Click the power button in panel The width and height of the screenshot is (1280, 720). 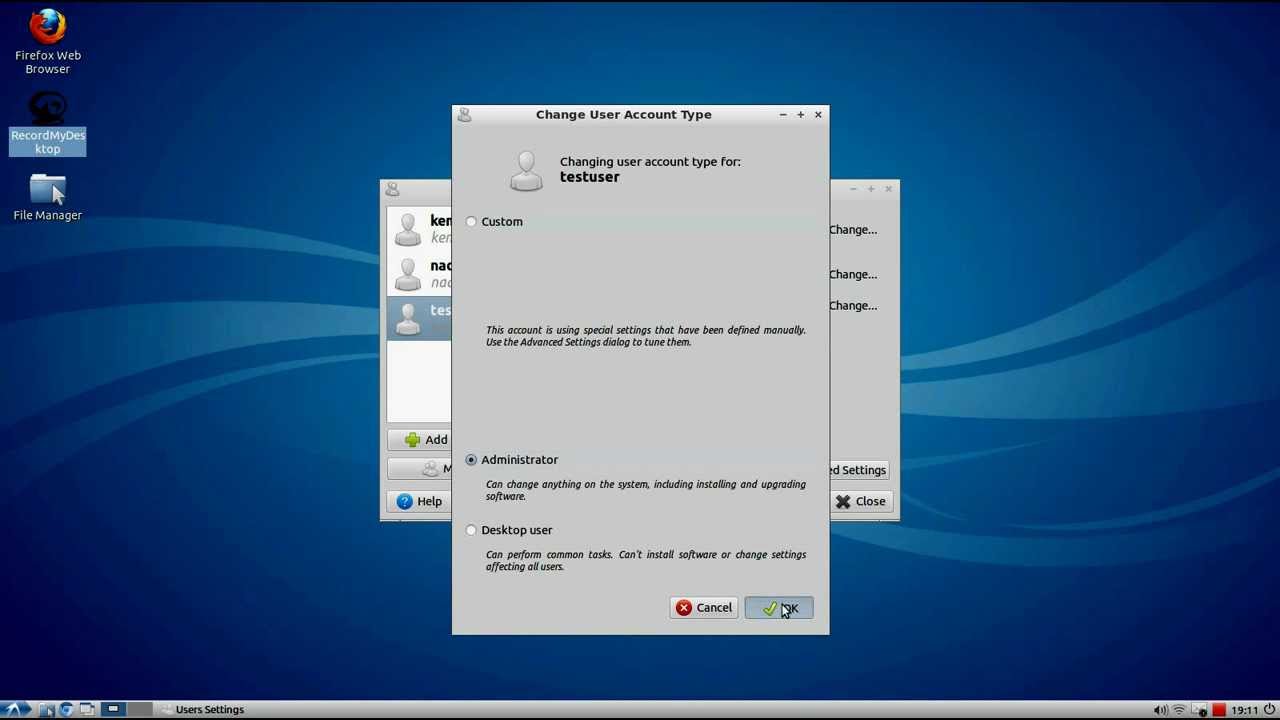click(x=1268, y=710)
